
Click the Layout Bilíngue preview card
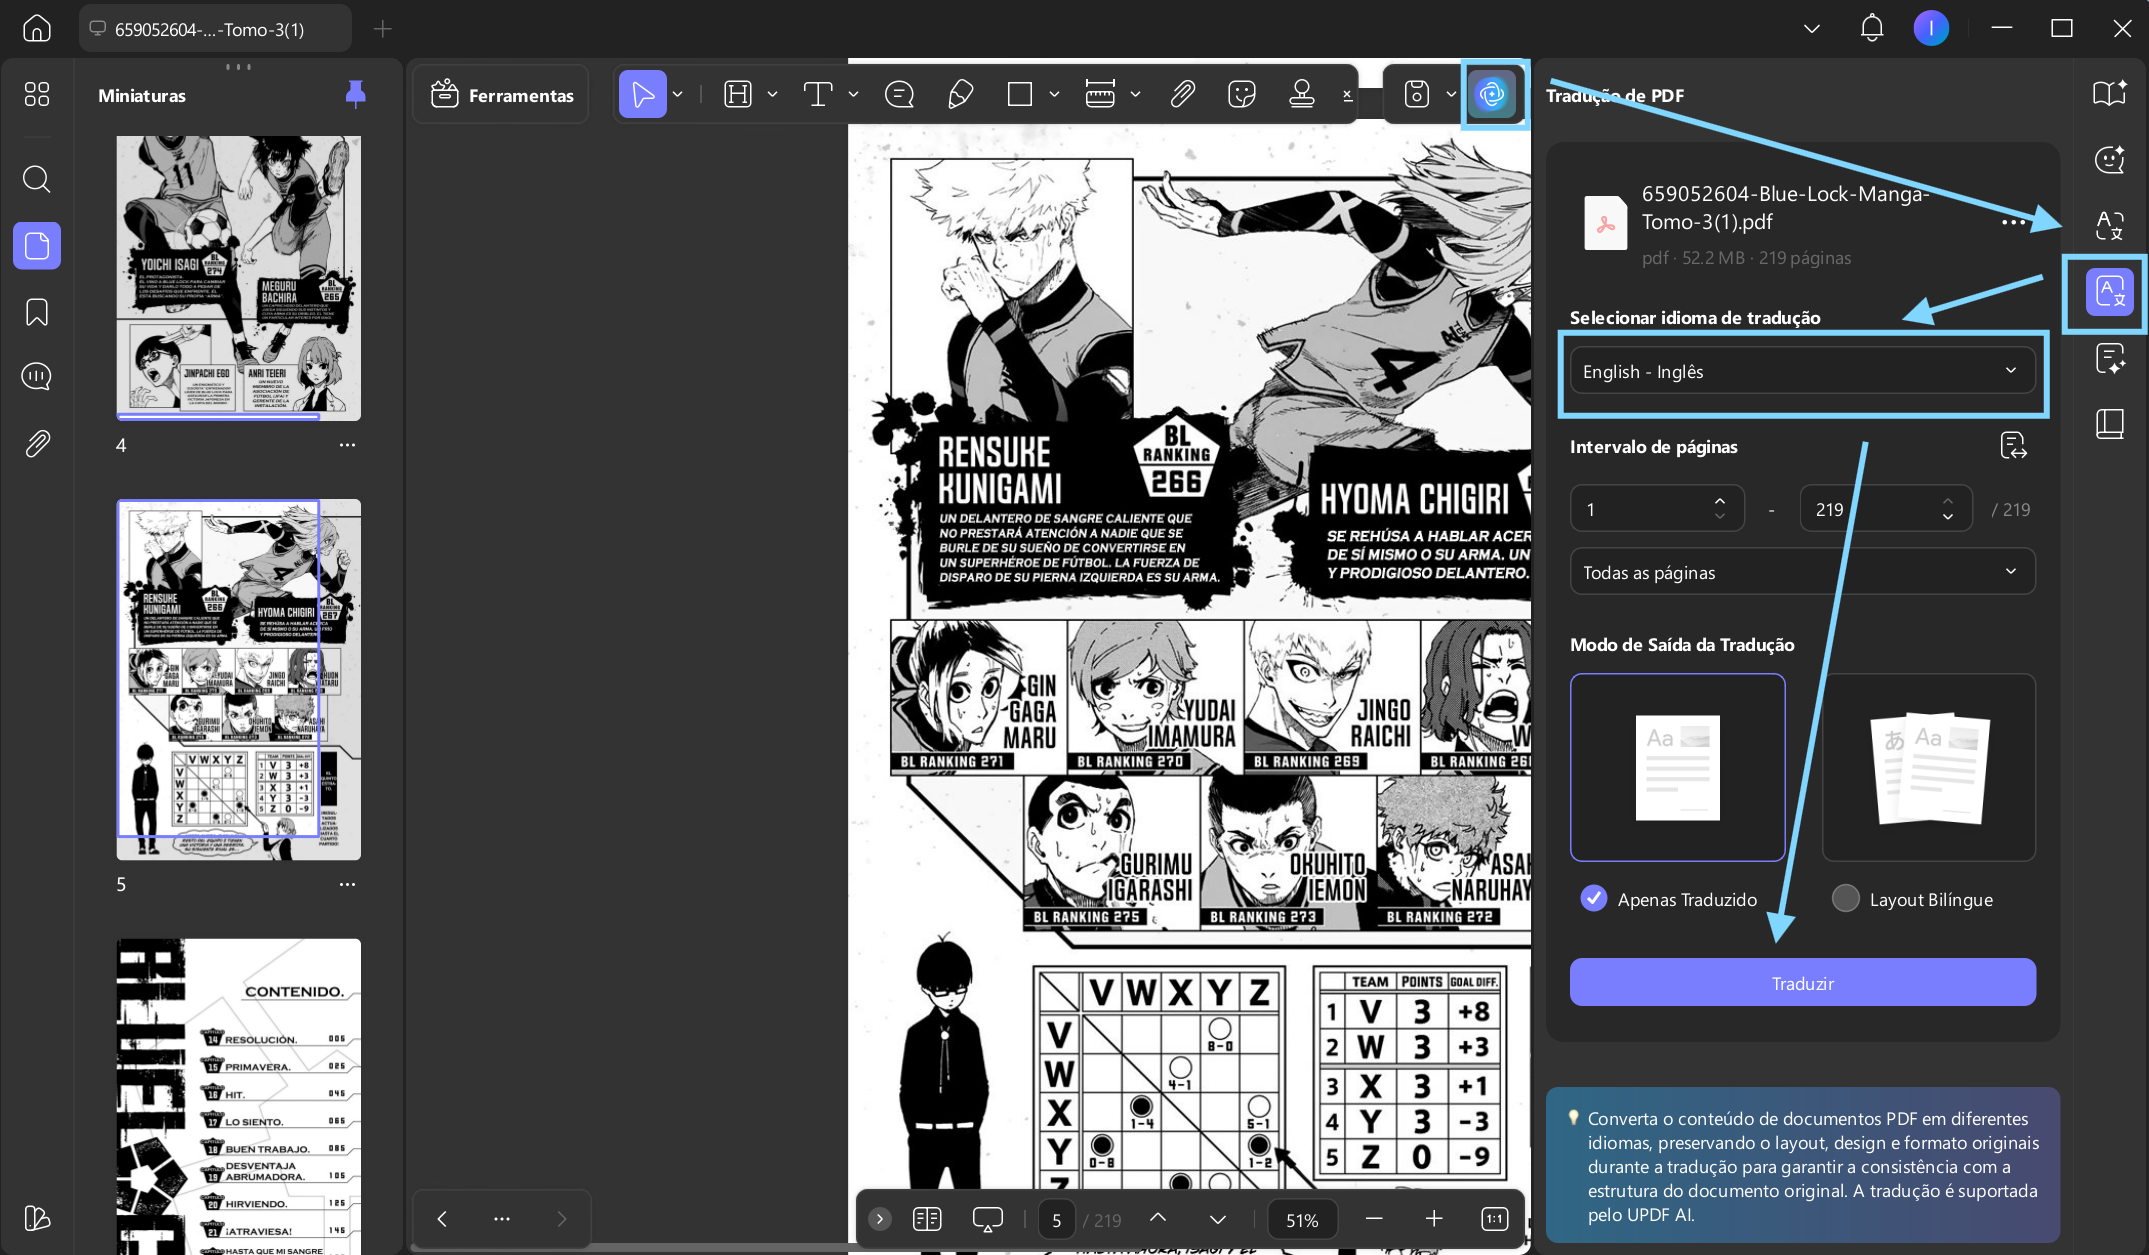[x=1929, y=767]
